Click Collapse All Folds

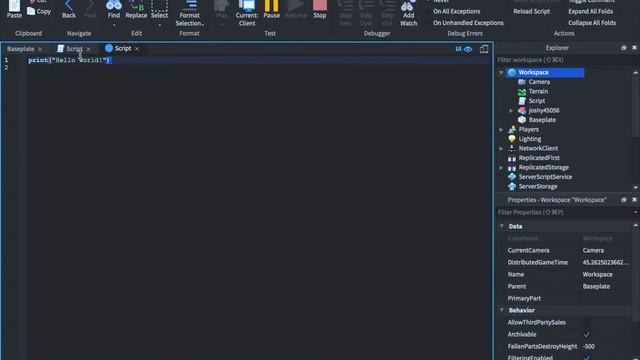(x=592, y=23)
